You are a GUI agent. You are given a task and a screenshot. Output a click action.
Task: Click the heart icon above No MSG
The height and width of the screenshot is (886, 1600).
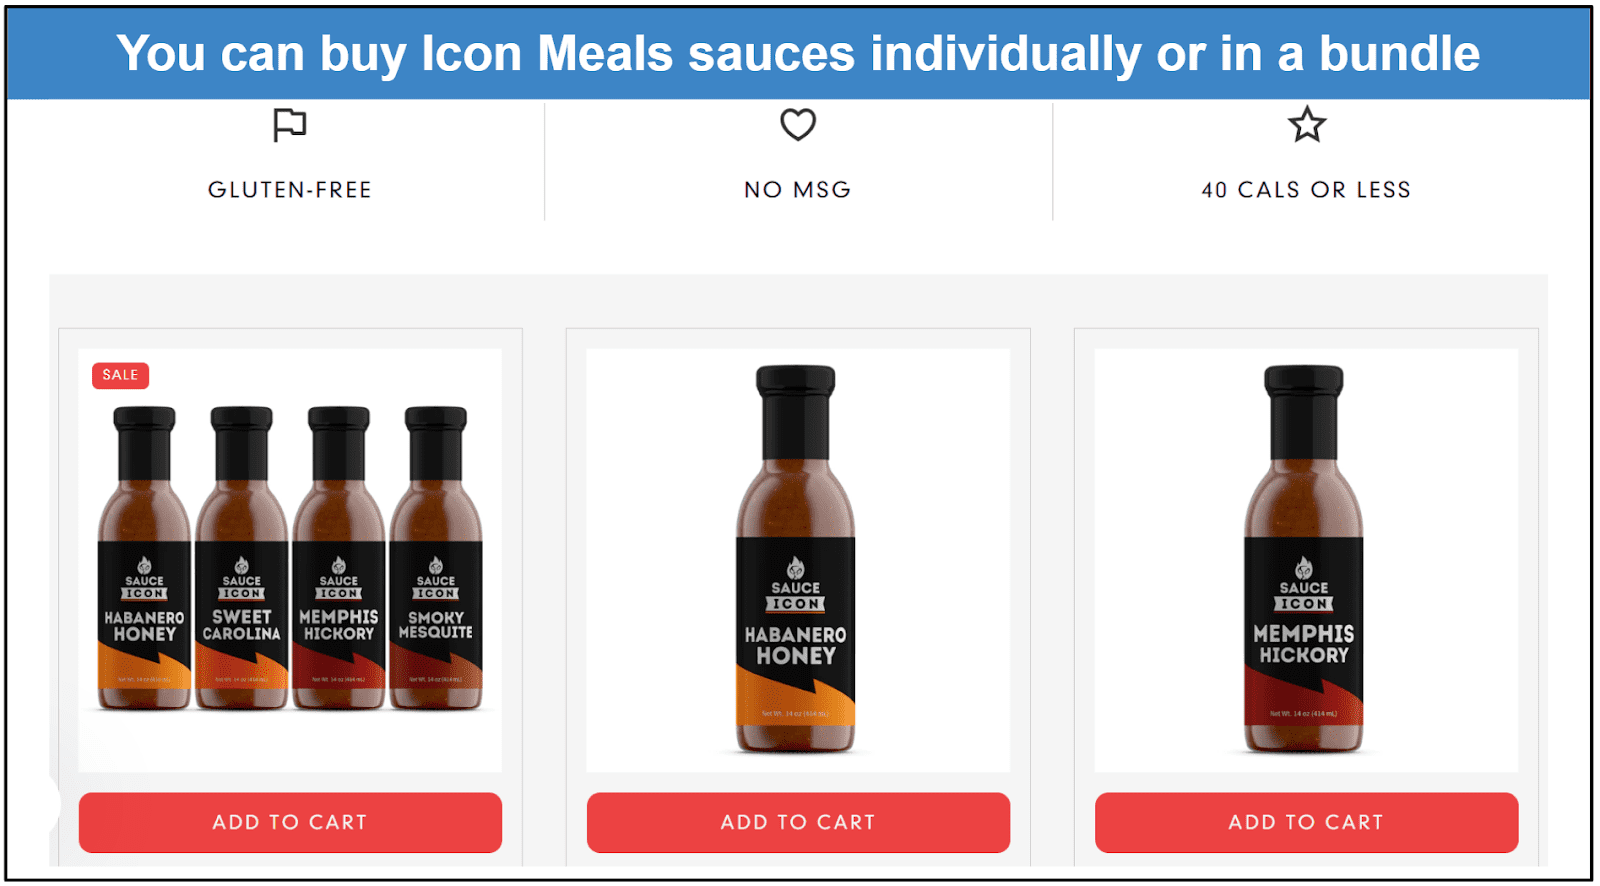tap(798, 125)
